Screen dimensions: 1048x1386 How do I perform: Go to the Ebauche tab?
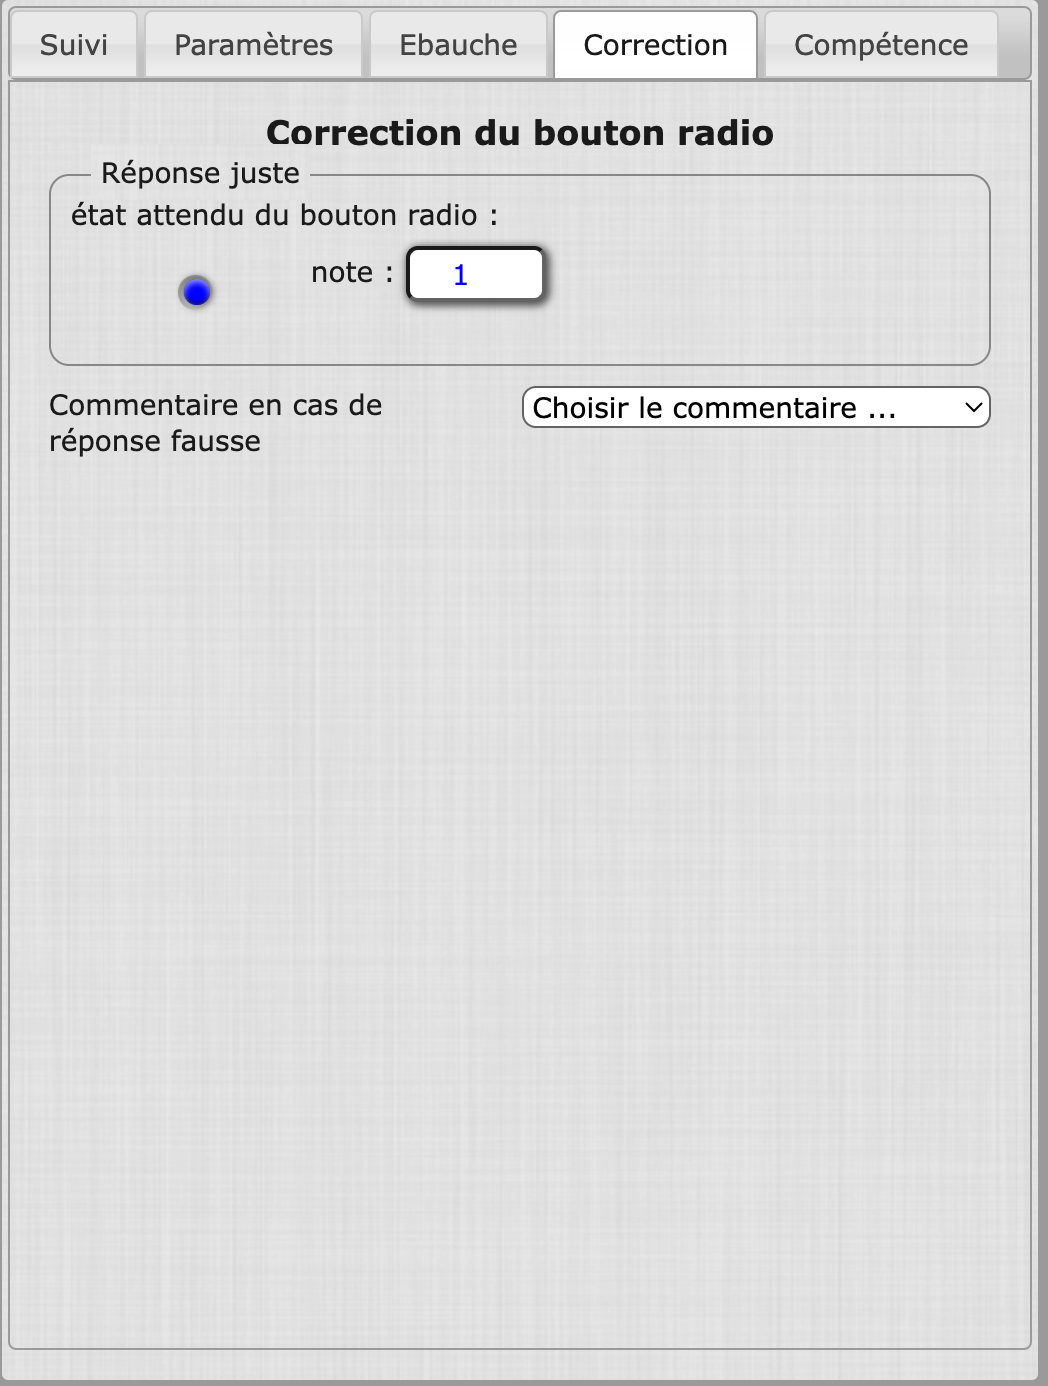coord(458,45)
